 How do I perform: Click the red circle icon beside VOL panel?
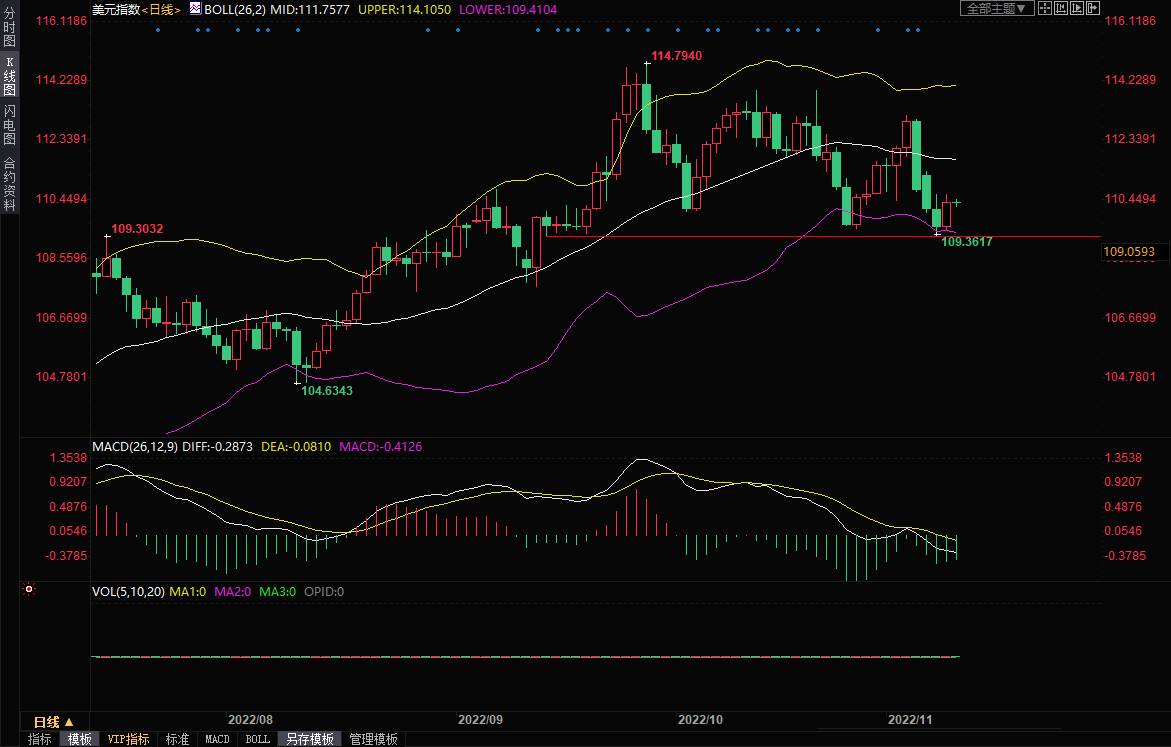[29, 590]
